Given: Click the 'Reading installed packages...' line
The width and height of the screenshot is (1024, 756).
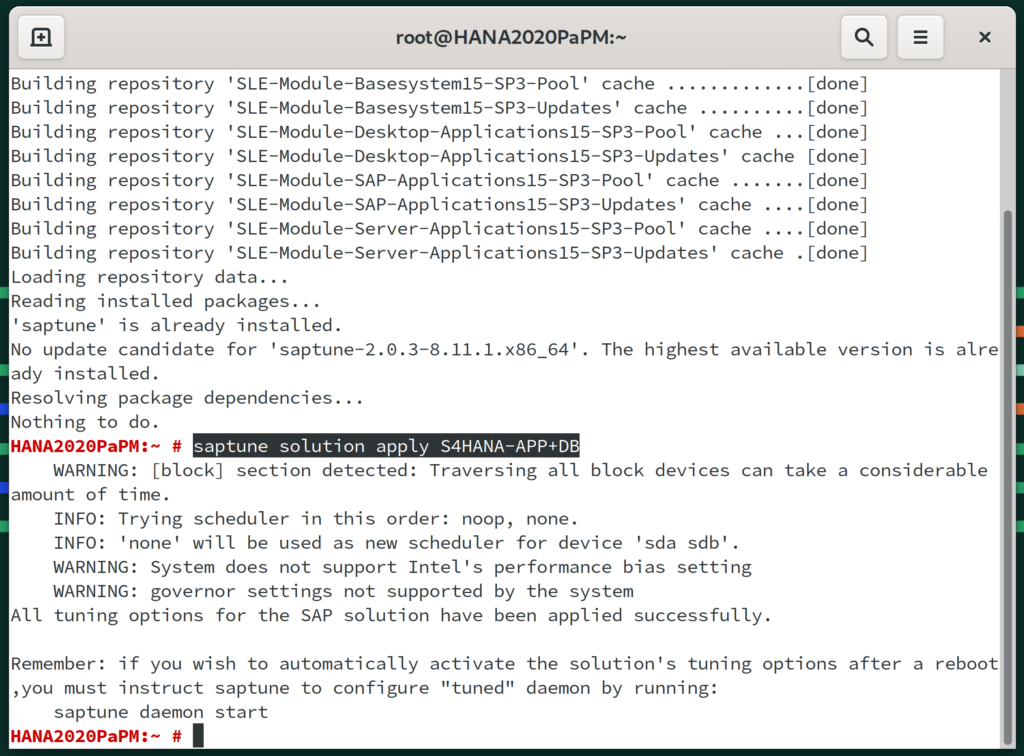Looking at the screenshot, I should 165,301.
